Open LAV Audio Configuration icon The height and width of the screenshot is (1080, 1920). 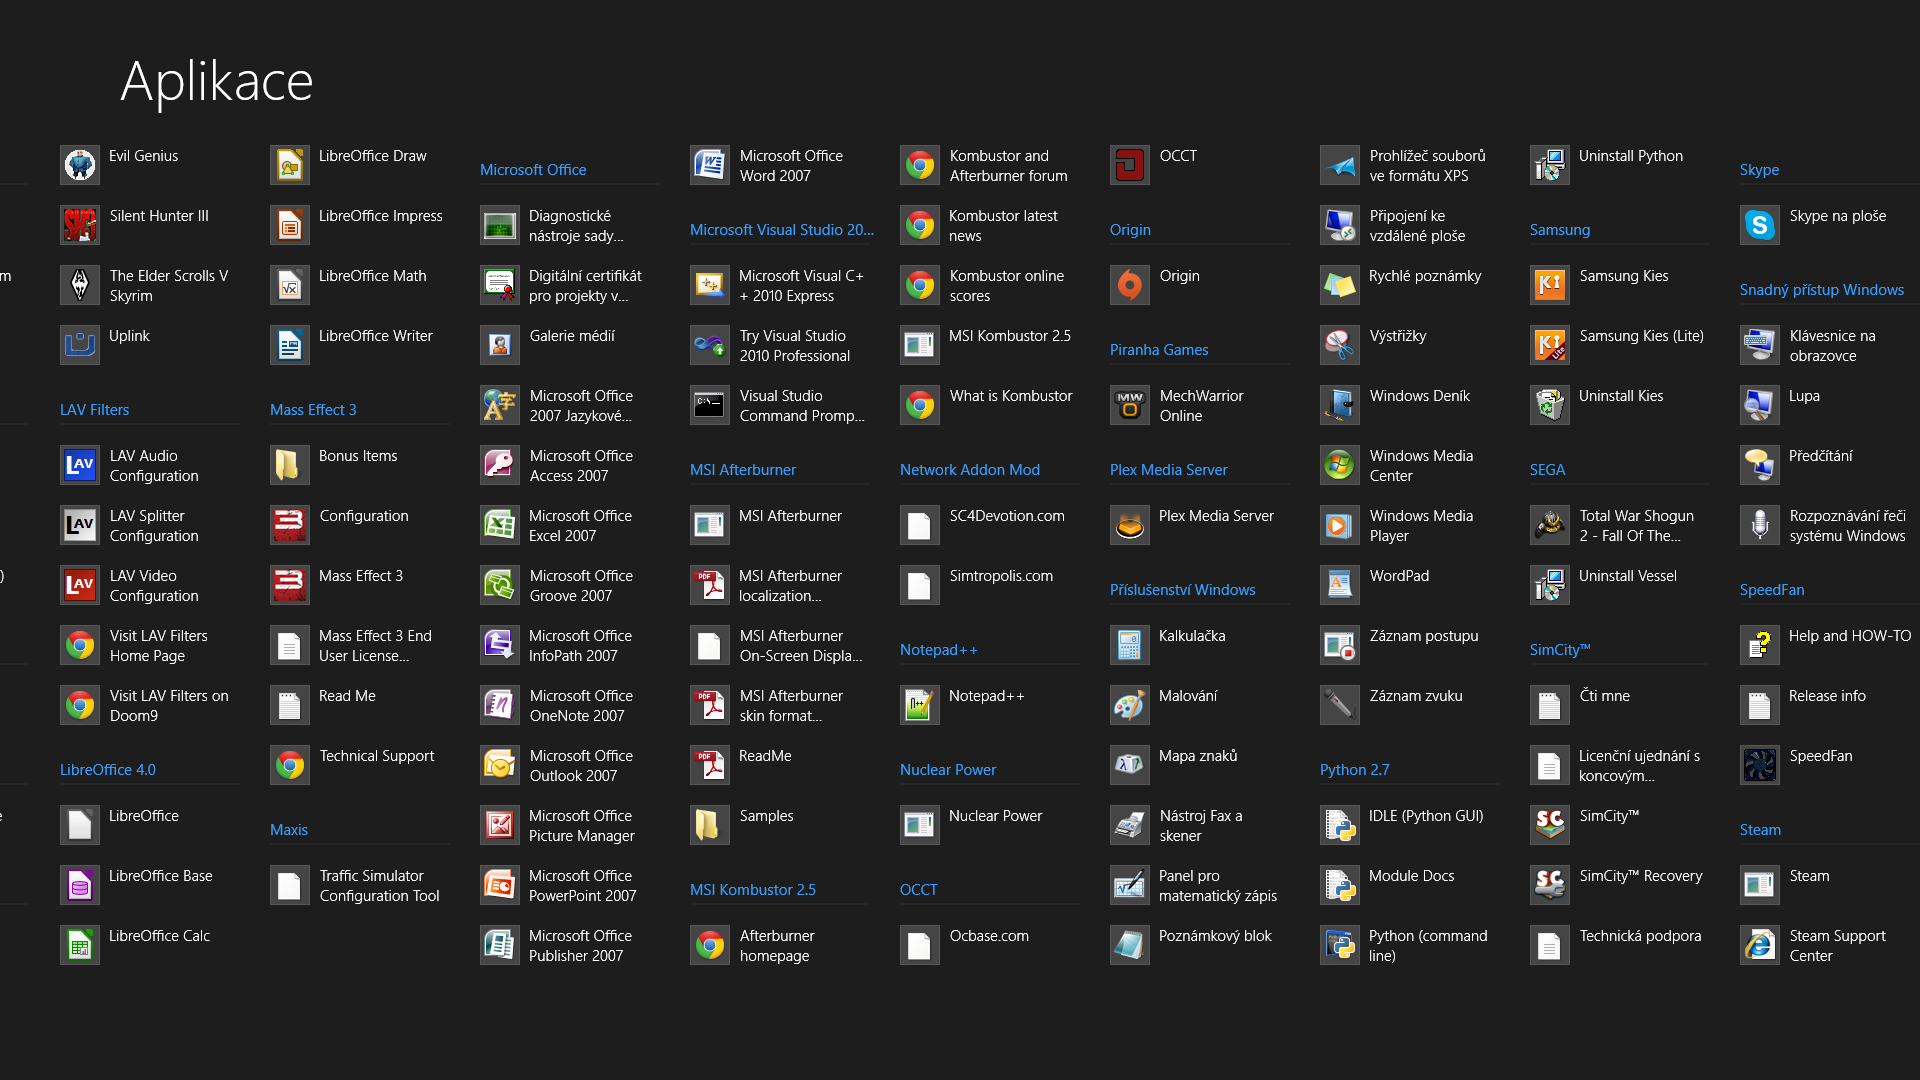tap(80, 465)
